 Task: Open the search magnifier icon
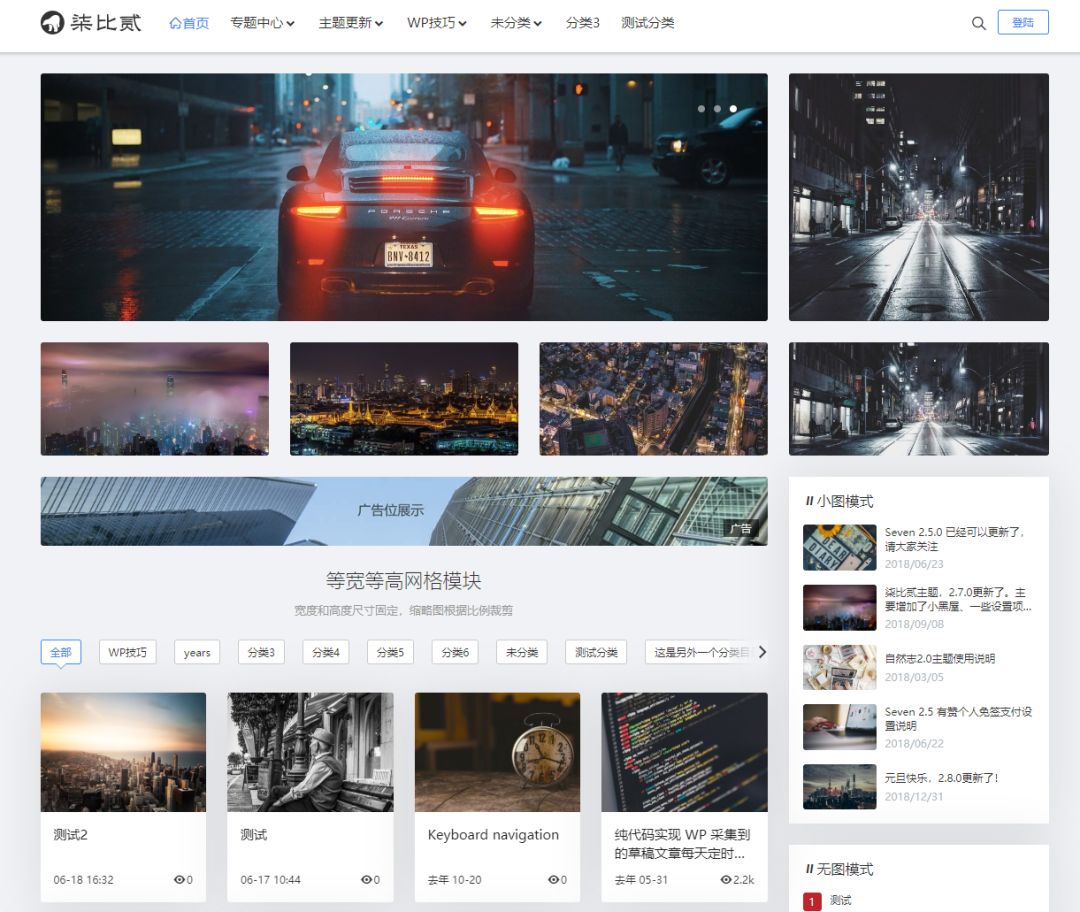tap(978, 23)
